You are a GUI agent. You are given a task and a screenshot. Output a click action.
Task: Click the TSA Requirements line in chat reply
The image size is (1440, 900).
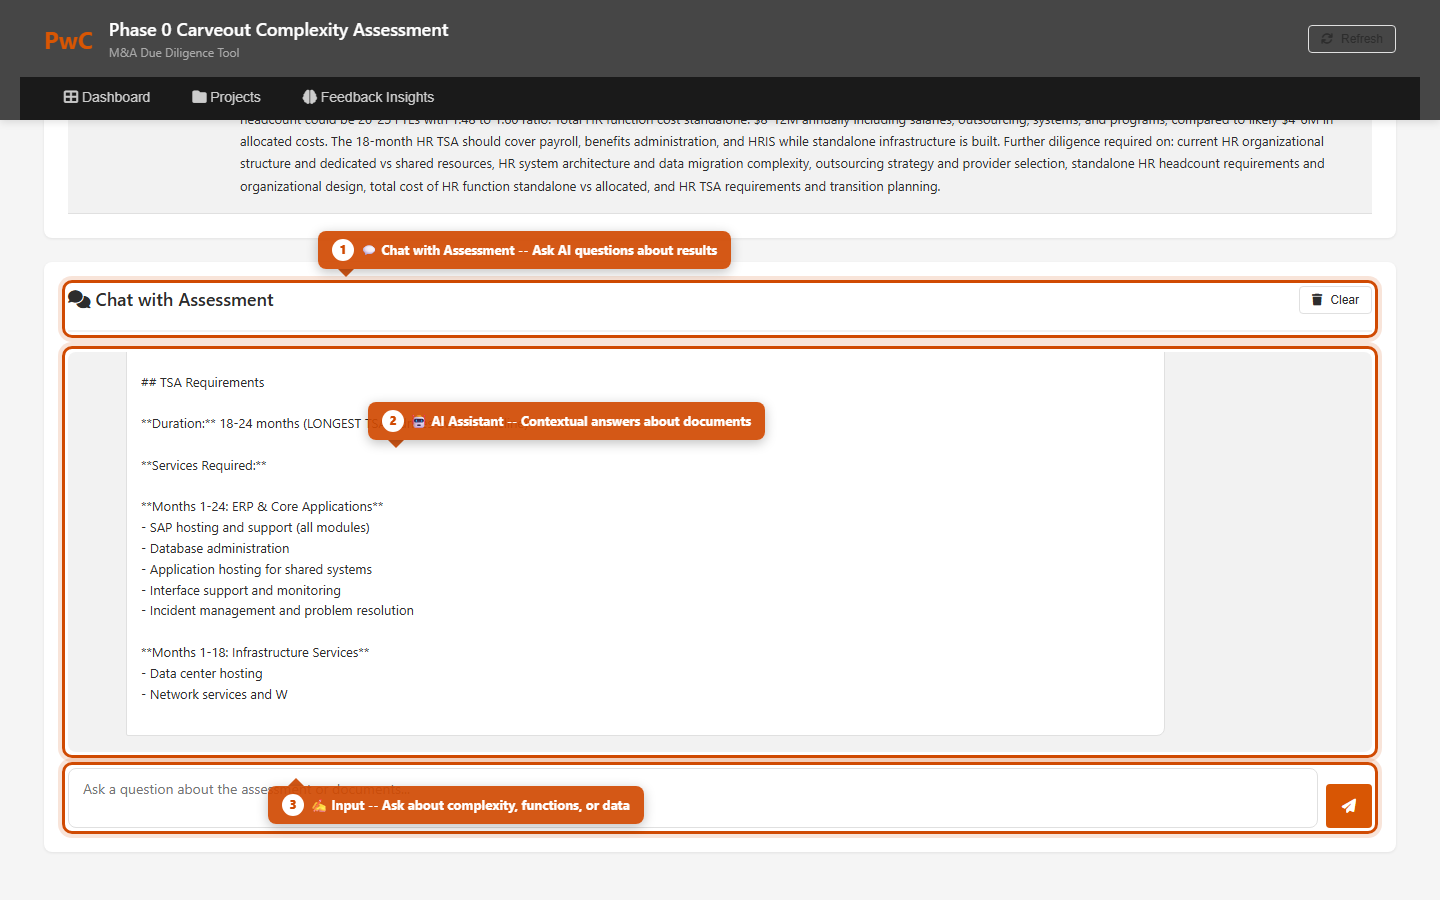tap(203, 383)
